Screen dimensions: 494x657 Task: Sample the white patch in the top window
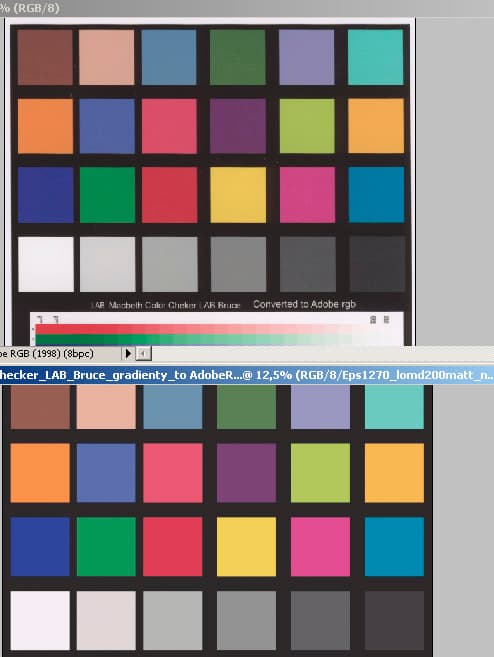coord(46,264)
